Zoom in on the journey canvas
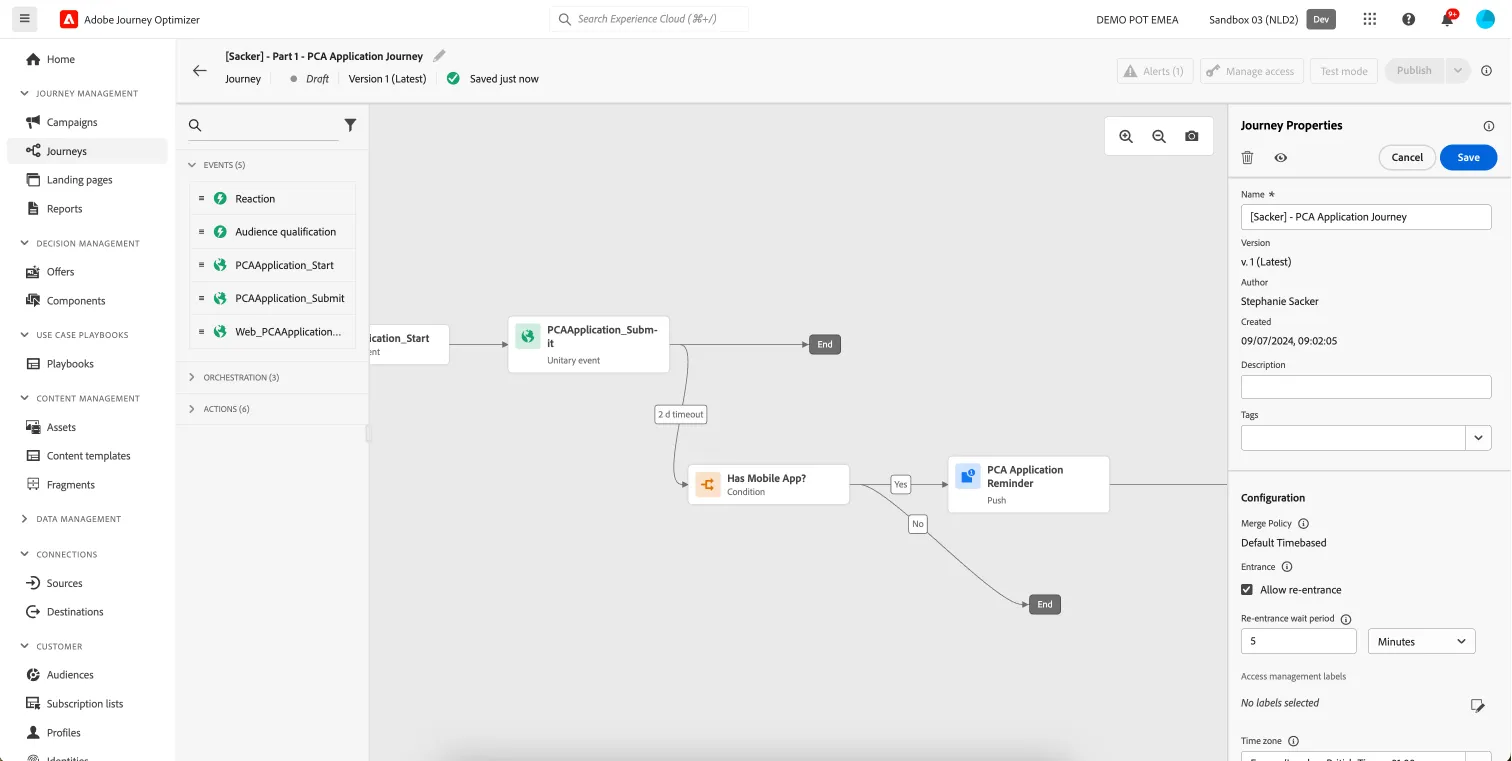The width and height of the screenshot is (1512, 761). (1126, 137)
